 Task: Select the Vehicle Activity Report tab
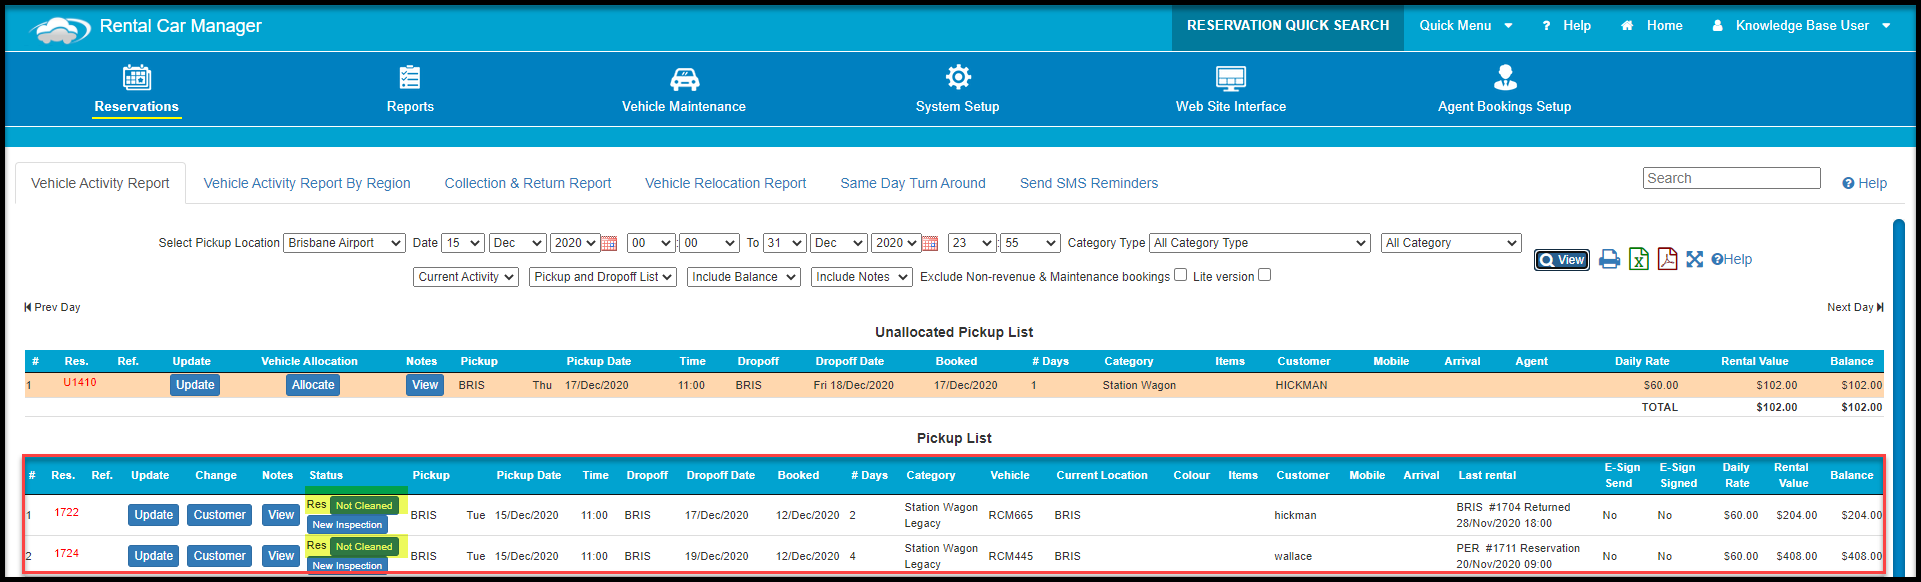coord(100,183)
